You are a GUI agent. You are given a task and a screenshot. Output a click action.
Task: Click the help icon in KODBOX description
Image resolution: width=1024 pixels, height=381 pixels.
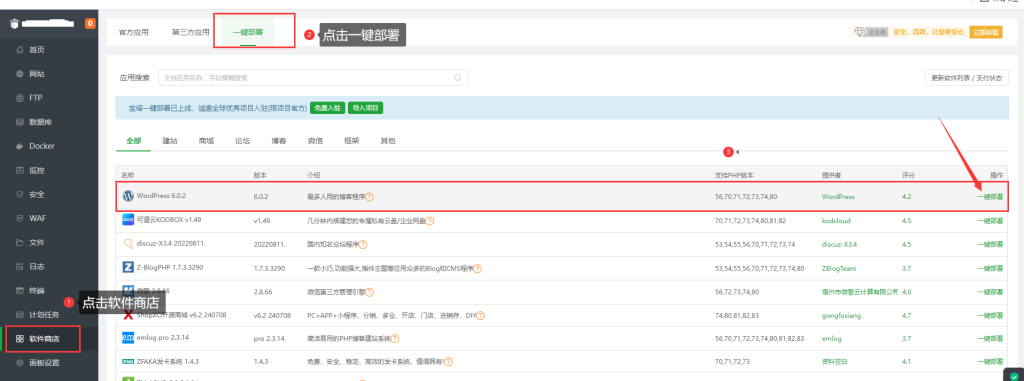point(430,221)
